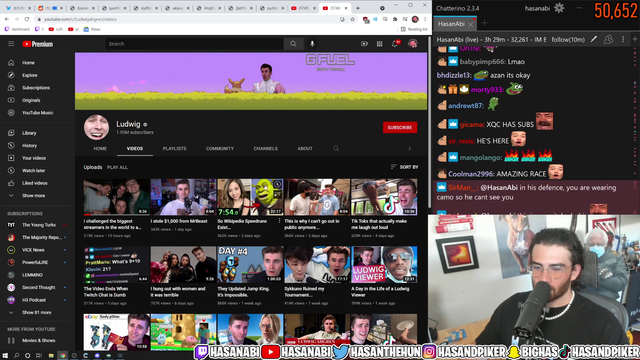The image size is (640, 360).
Task: Open Reading list in bookmarks bar
Action: click(x=414, y=29)
